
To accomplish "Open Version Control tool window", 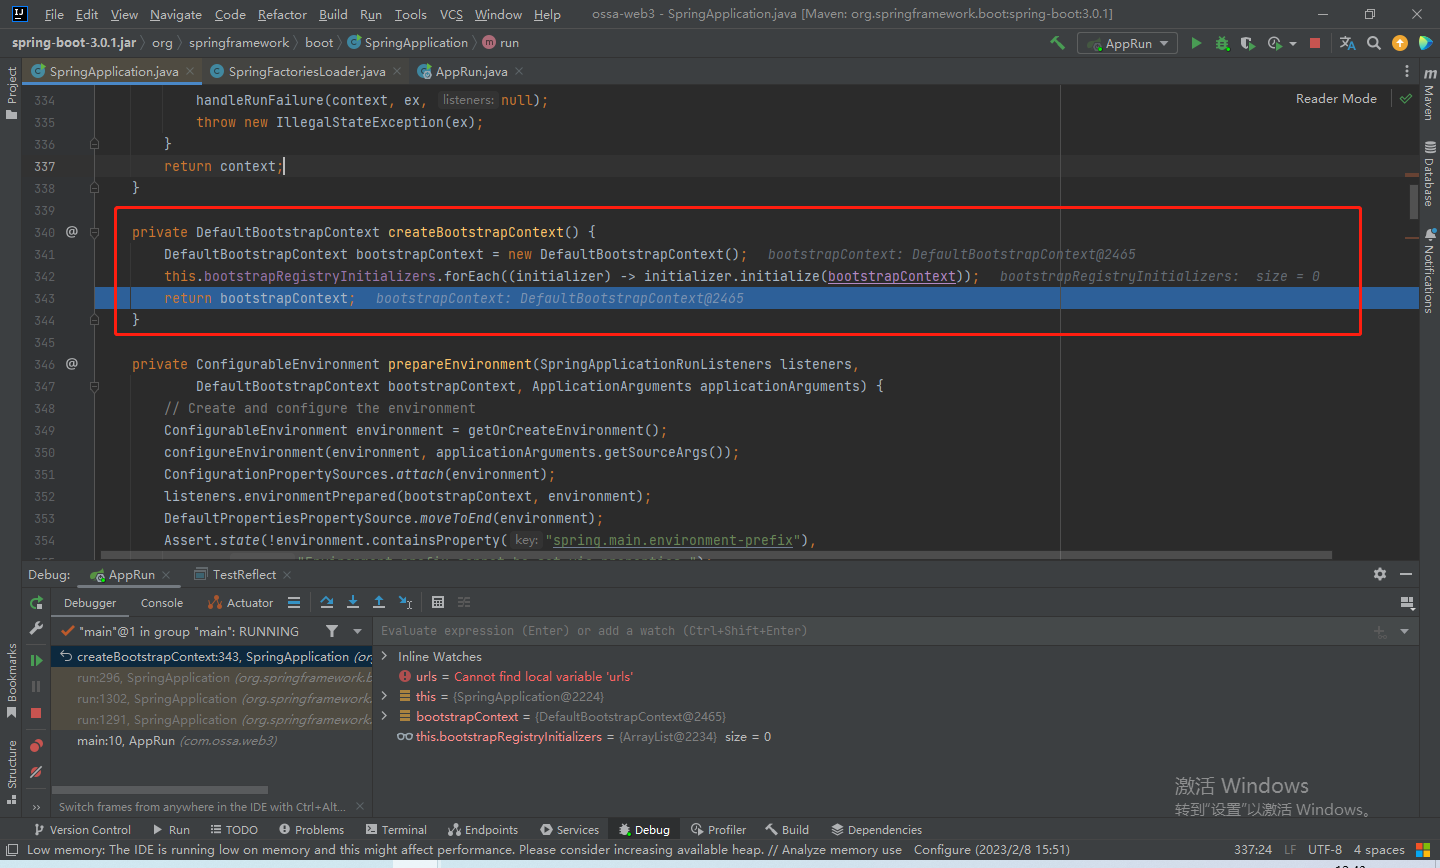I will click(83, 829).
